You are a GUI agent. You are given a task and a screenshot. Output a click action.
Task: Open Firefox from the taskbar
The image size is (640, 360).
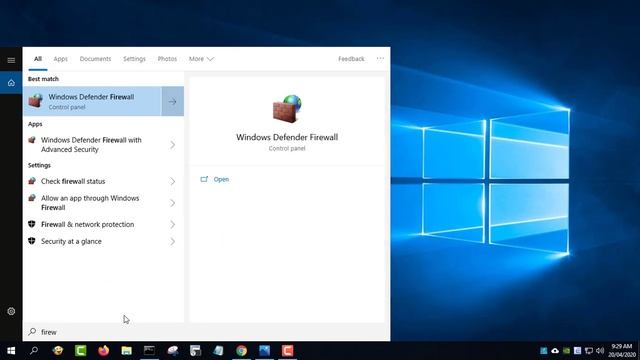pyautogui.click(x=104, y=351)
